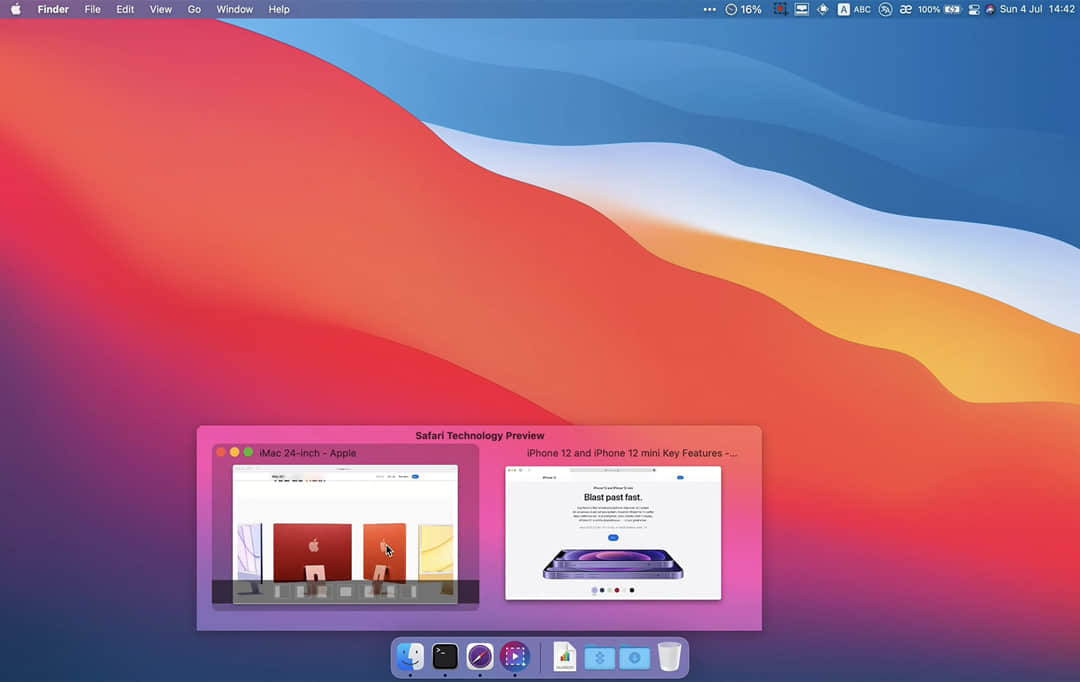Click the date and time clock
The image size is (1080, 682).
tap(1037, 9)
